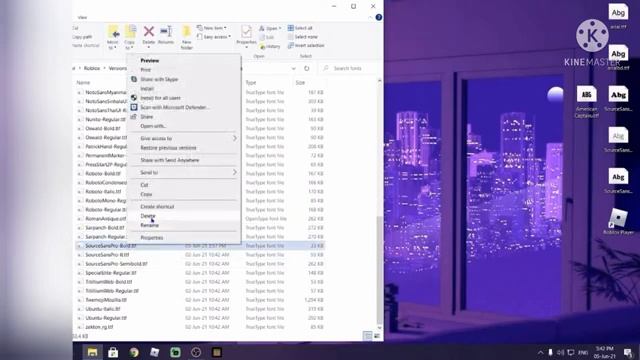Click the blue help question mark icon
Image resolution: width=640 pixels, height=360 pixels.
[x=379, y=17]
